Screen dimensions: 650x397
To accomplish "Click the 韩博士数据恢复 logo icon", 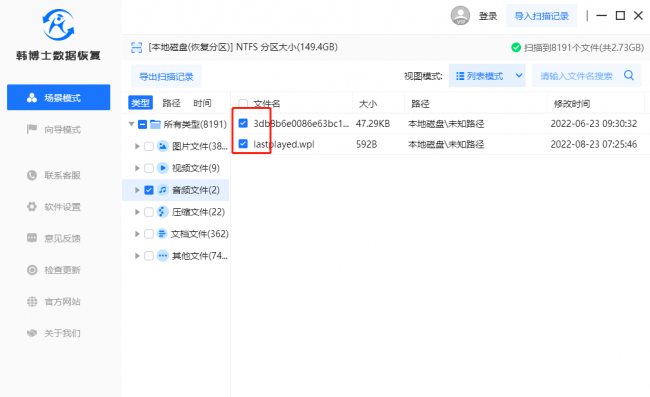I will pos(58,25).
